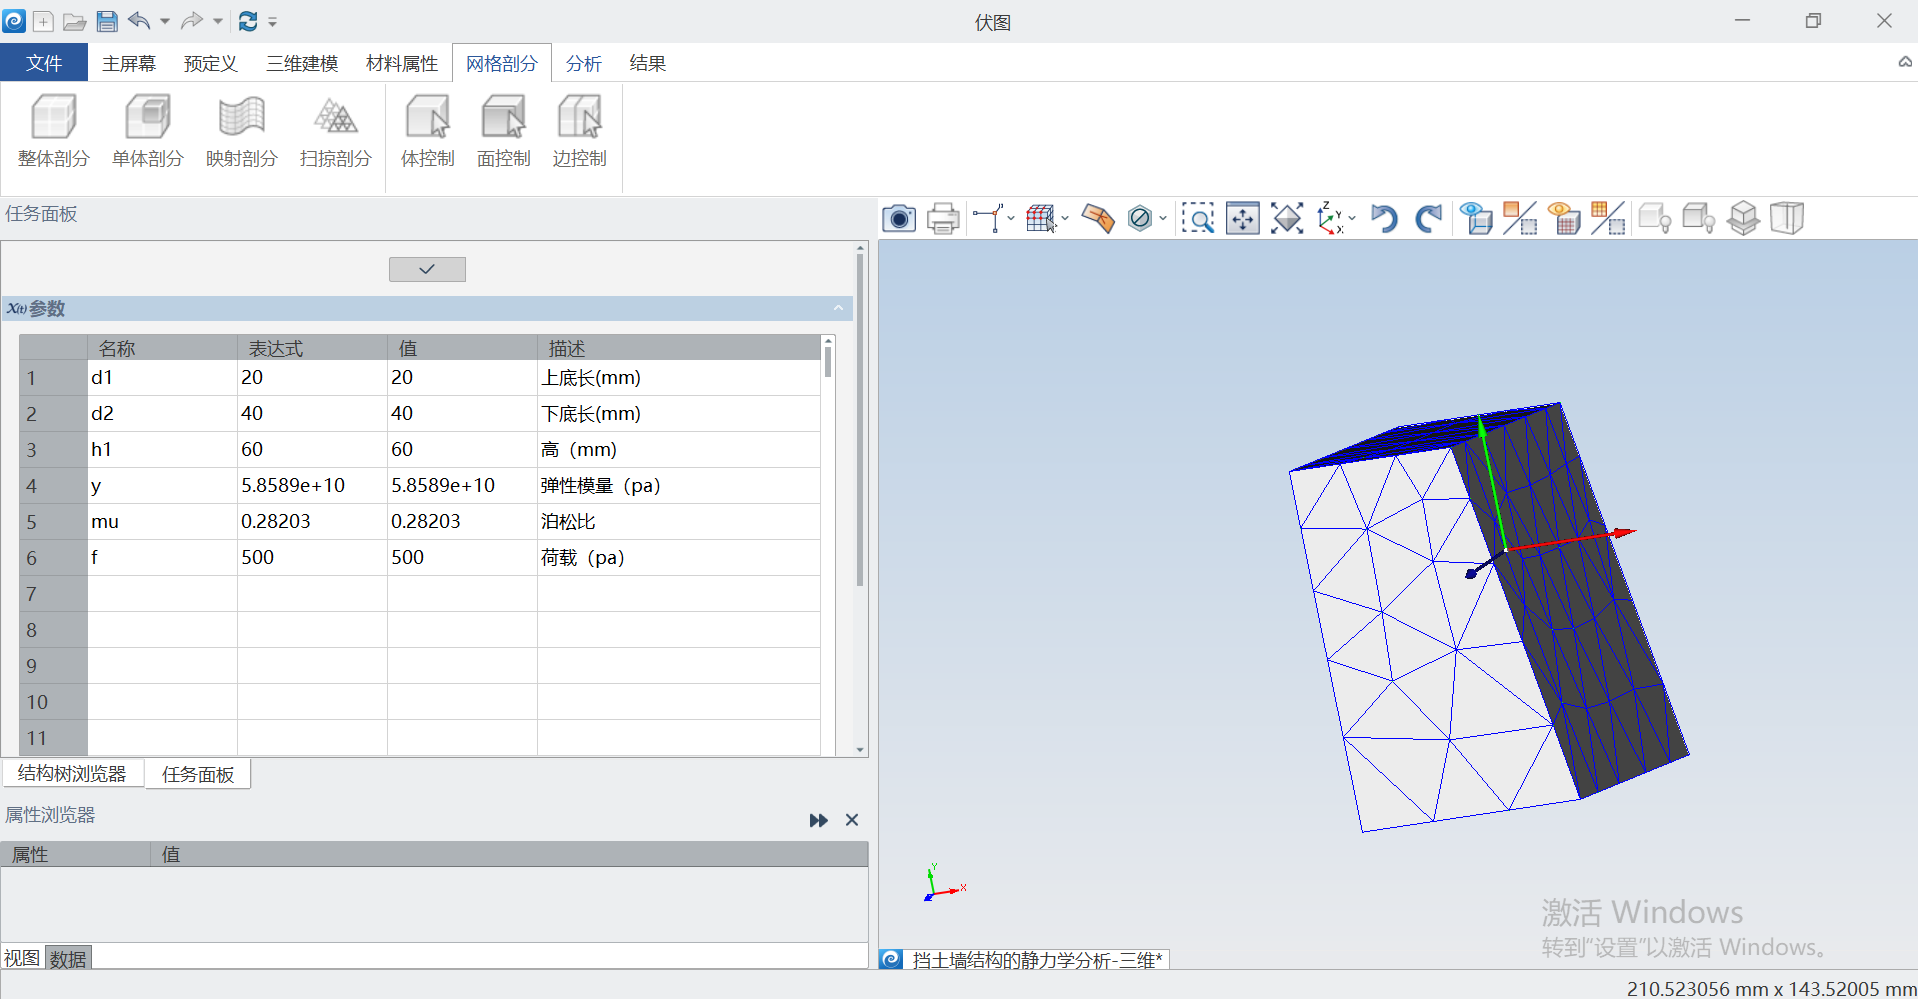The height and width of the screenshot is (999, 1918).
Task: Run 整体剖分 meshing tool
Action: [x=54, y=132]
